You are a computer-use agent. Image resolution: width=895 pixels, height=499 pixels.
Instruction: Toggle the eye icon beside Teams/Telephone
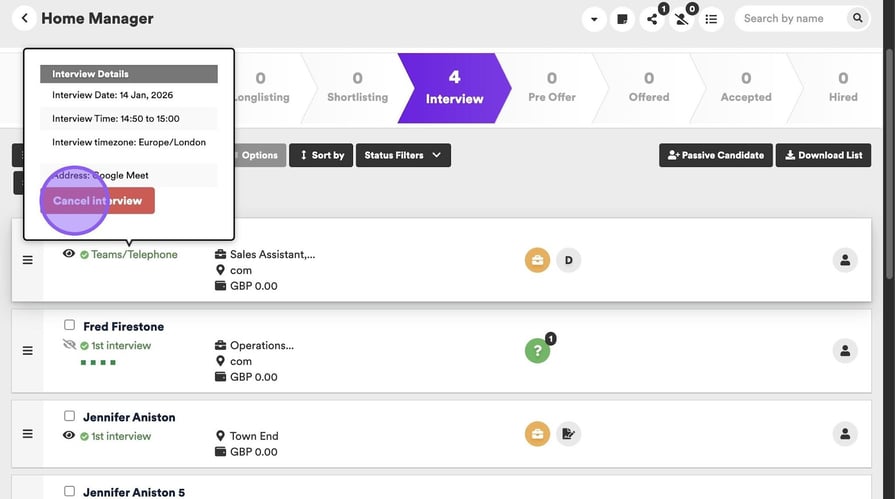coord(69,254)
